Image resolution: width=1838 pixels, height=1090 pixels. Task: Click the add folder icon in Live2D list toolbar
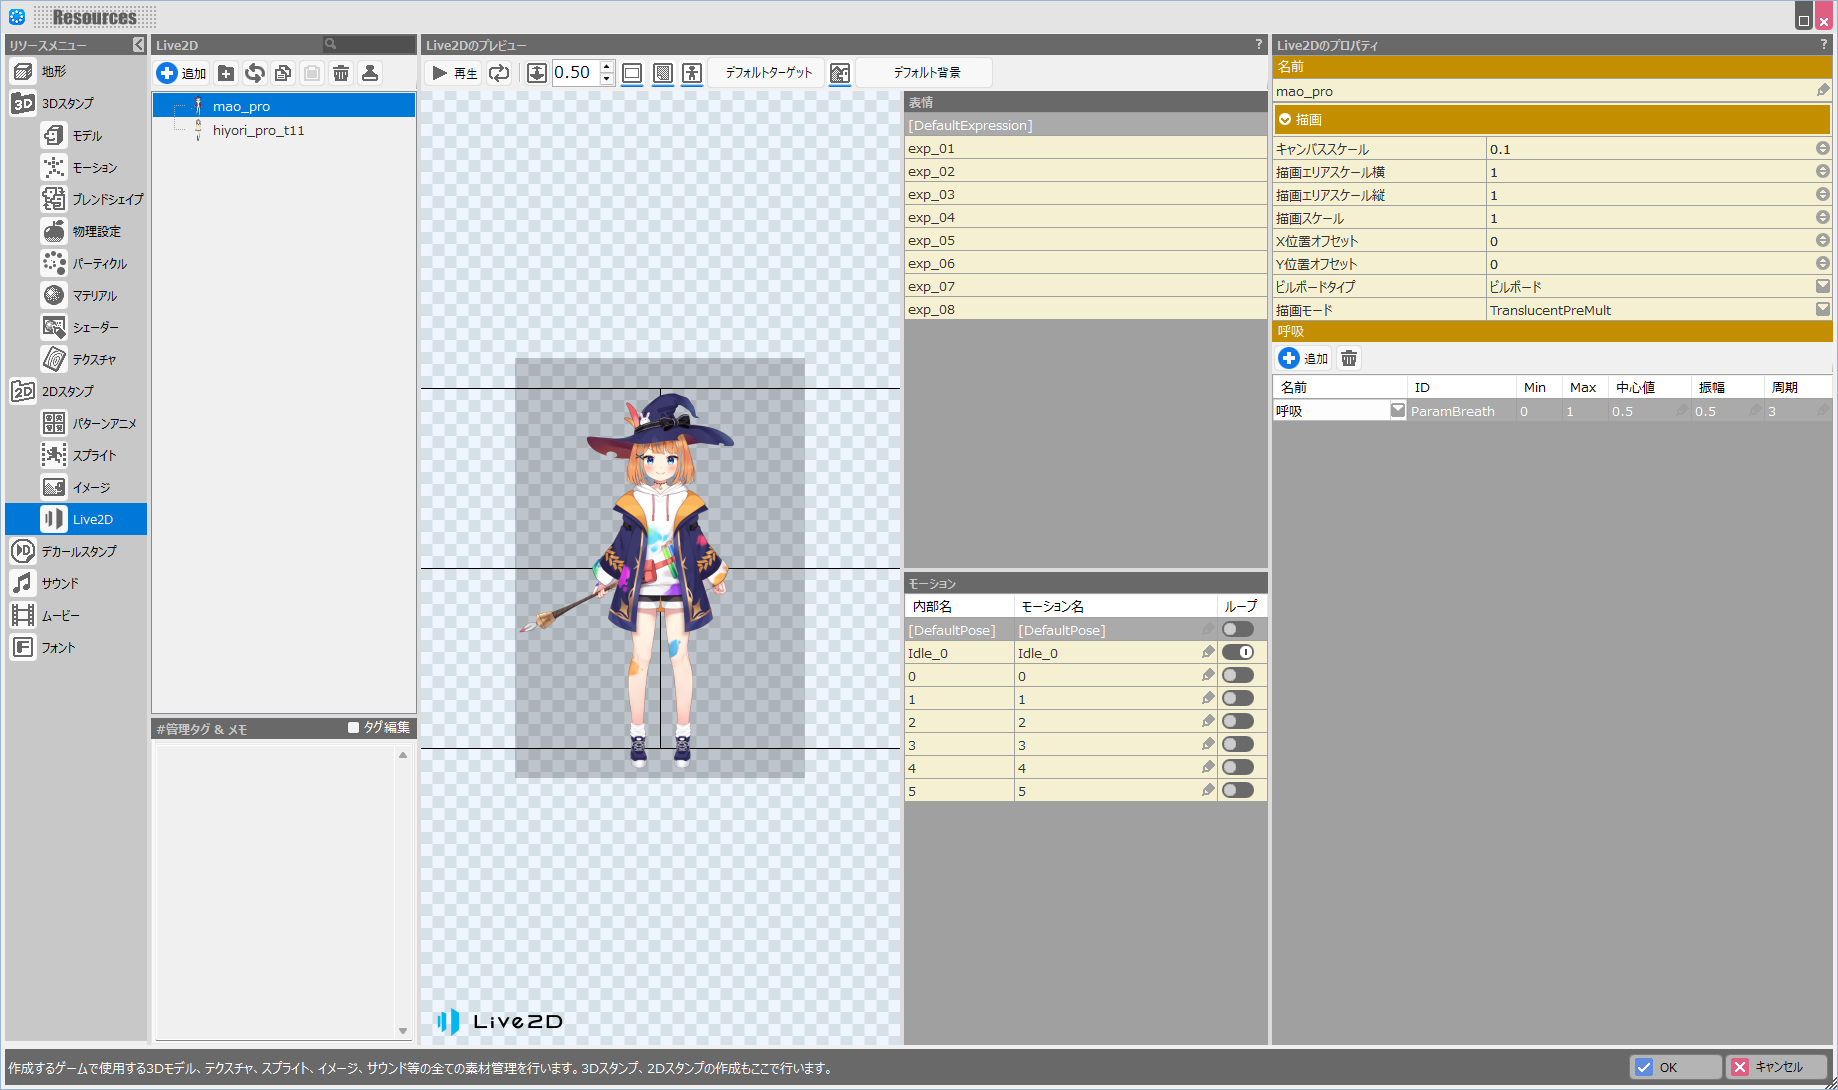(226, 73)
